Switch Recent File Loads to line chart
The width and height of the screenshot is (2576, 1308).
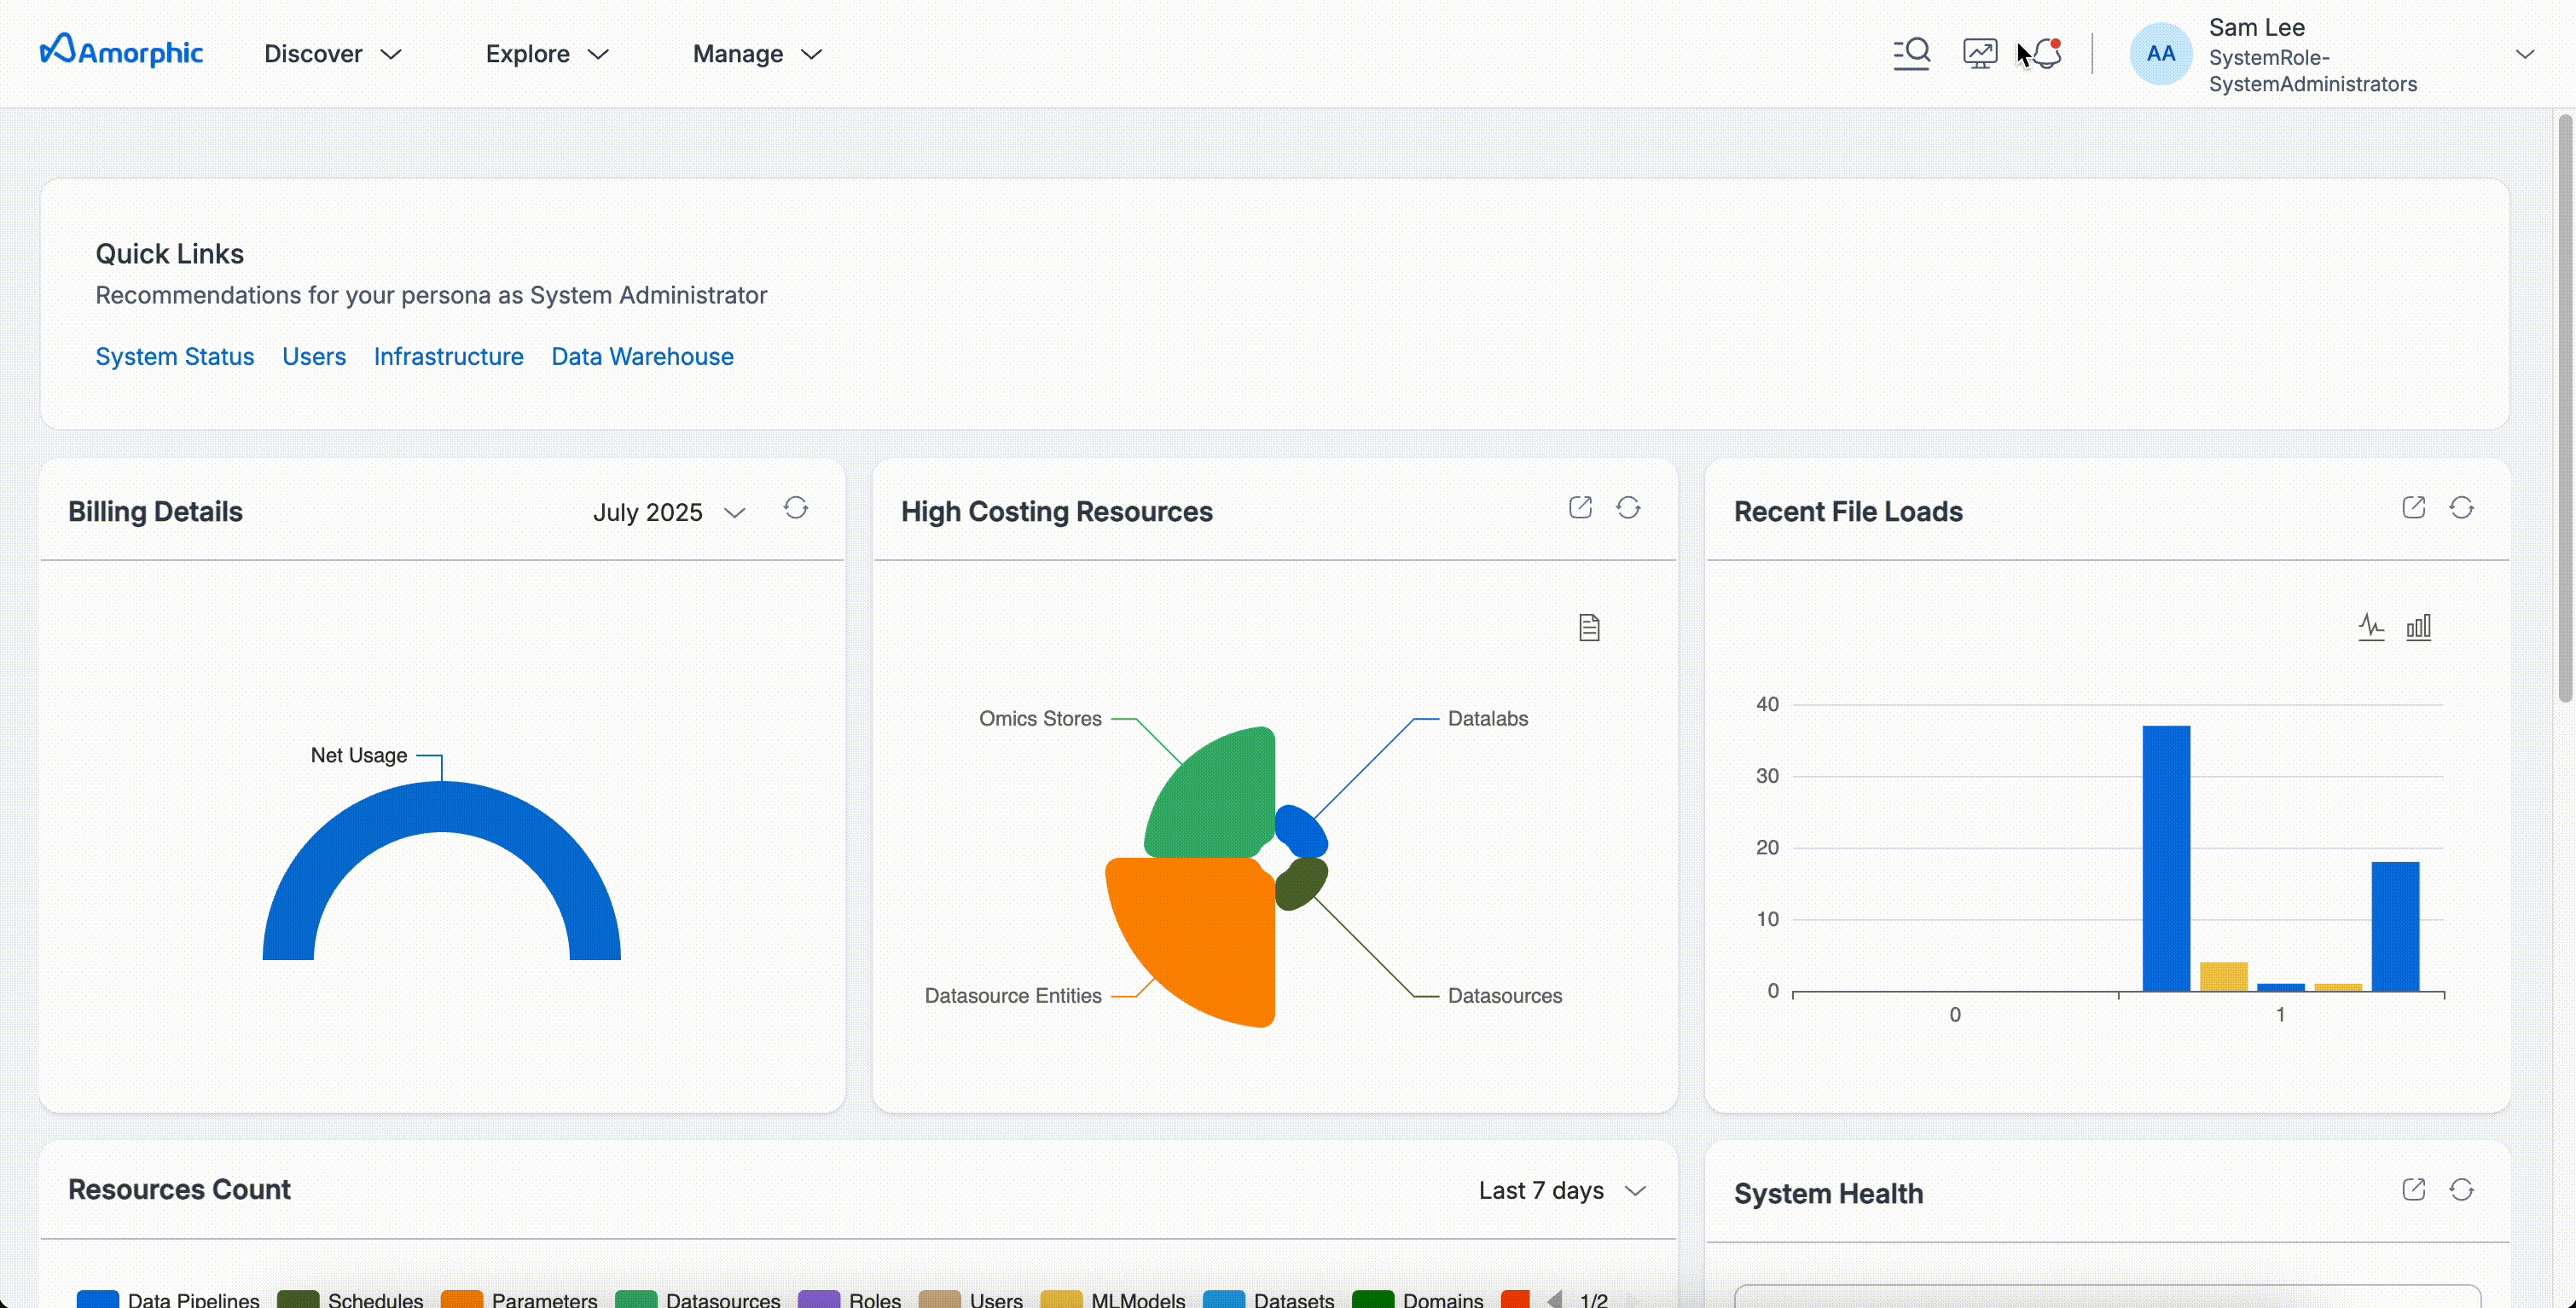(2371, 627)
